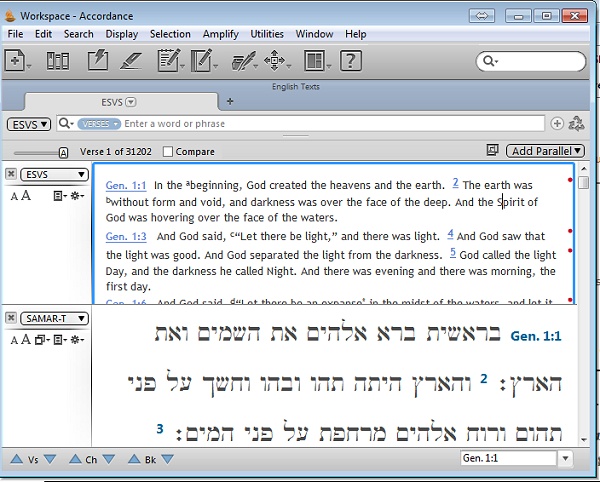
Task: Open the Utilities menu
Action: coord(267,34)
